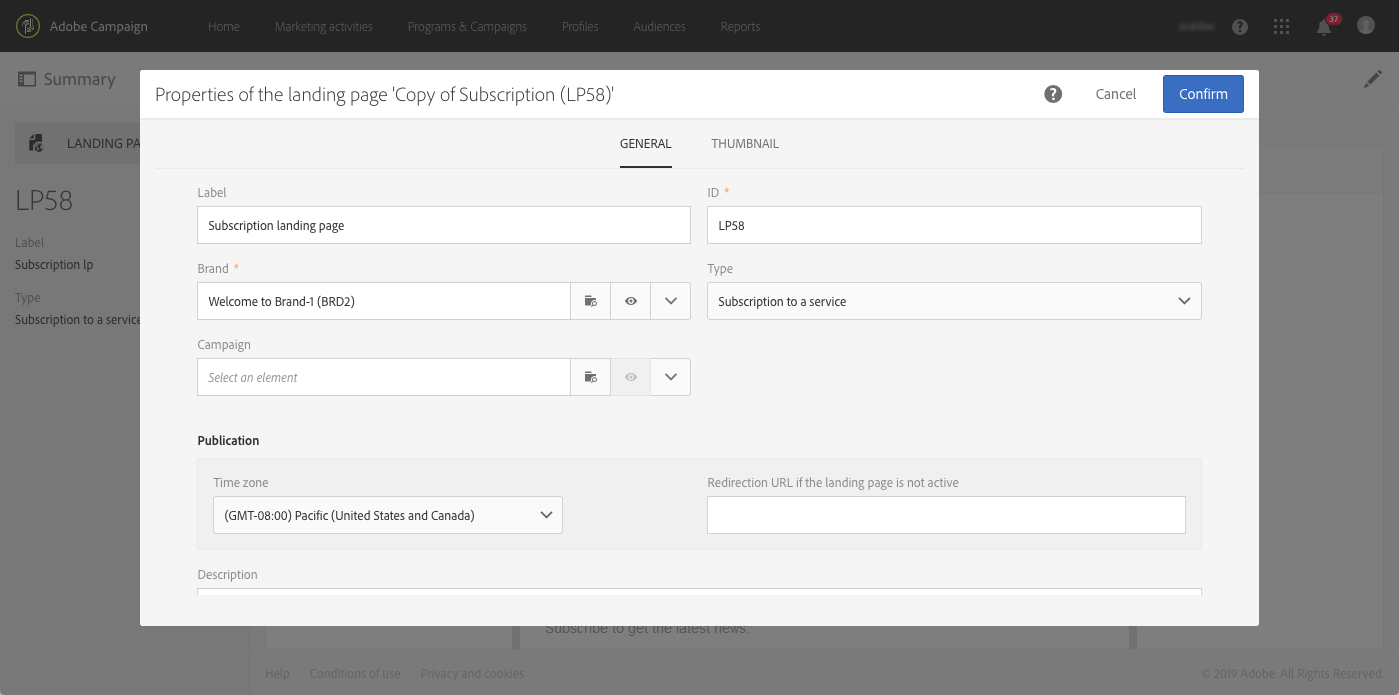Screen dimensions: 1399x695
Task: Open the Help footer link
Action: pos(277,674)
